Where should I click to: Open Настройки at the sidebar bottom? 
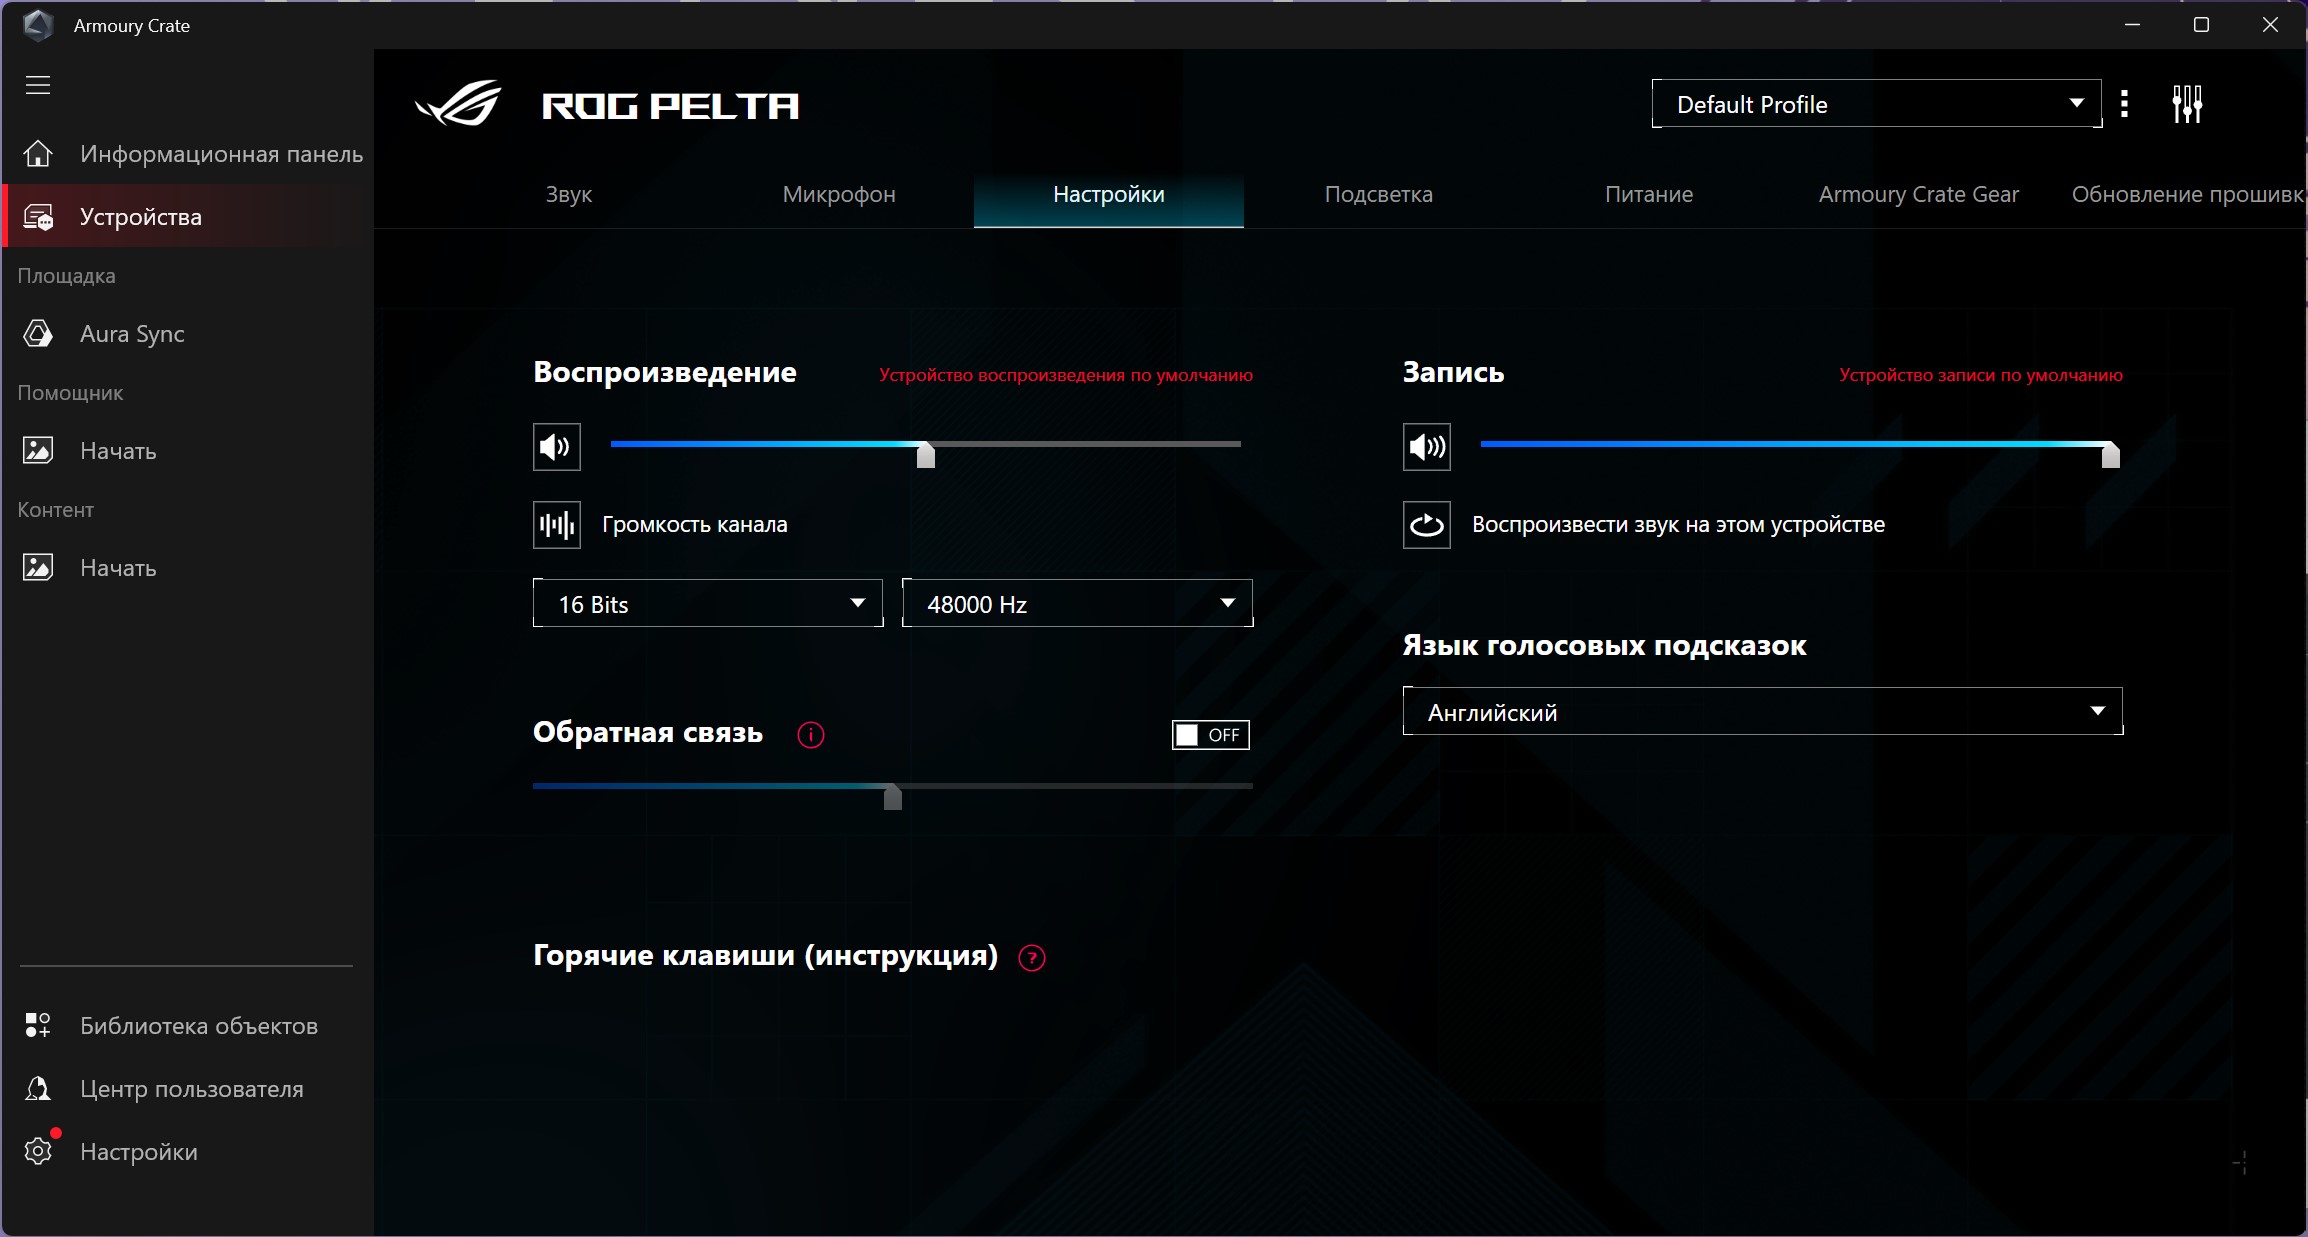click(x=188, y=1151)
